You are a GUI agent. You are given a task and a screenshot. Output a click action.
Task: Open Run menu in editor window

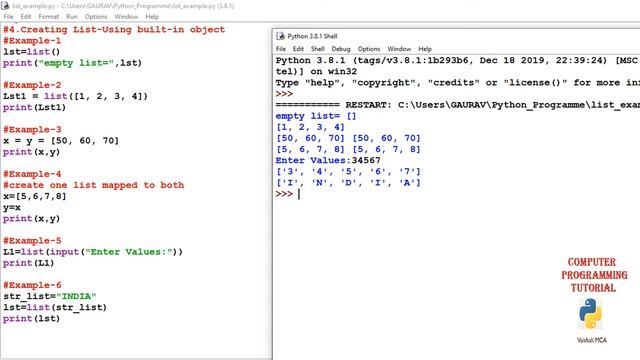72,17
